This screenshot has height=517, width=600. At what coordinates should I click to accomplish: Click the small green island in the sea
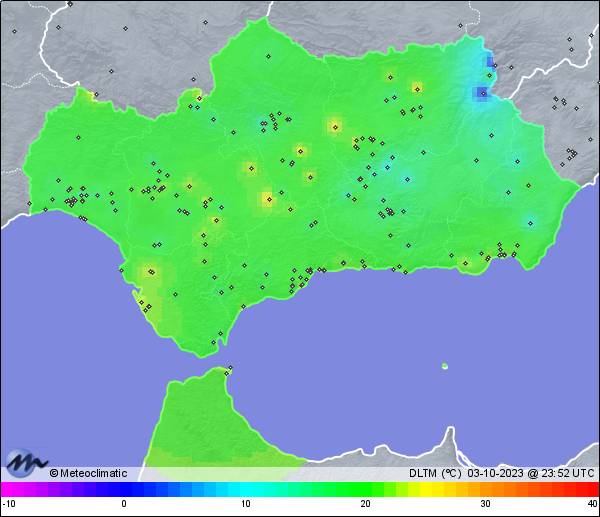coord(445,366)
